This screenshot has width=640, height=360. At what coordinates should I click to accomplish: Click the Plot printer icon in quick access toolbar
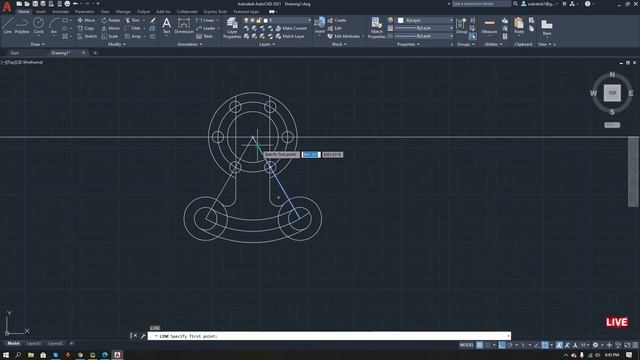coord(67,4)
